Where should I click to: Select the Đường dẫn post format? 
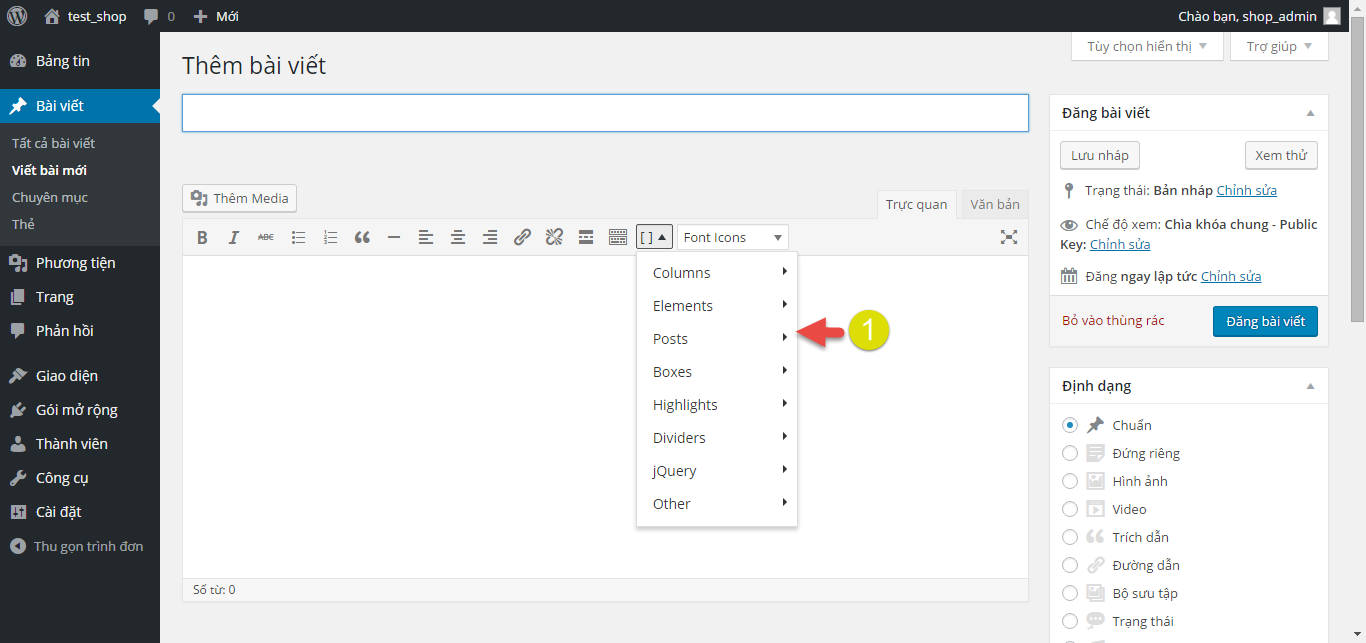pos(1070,565)
